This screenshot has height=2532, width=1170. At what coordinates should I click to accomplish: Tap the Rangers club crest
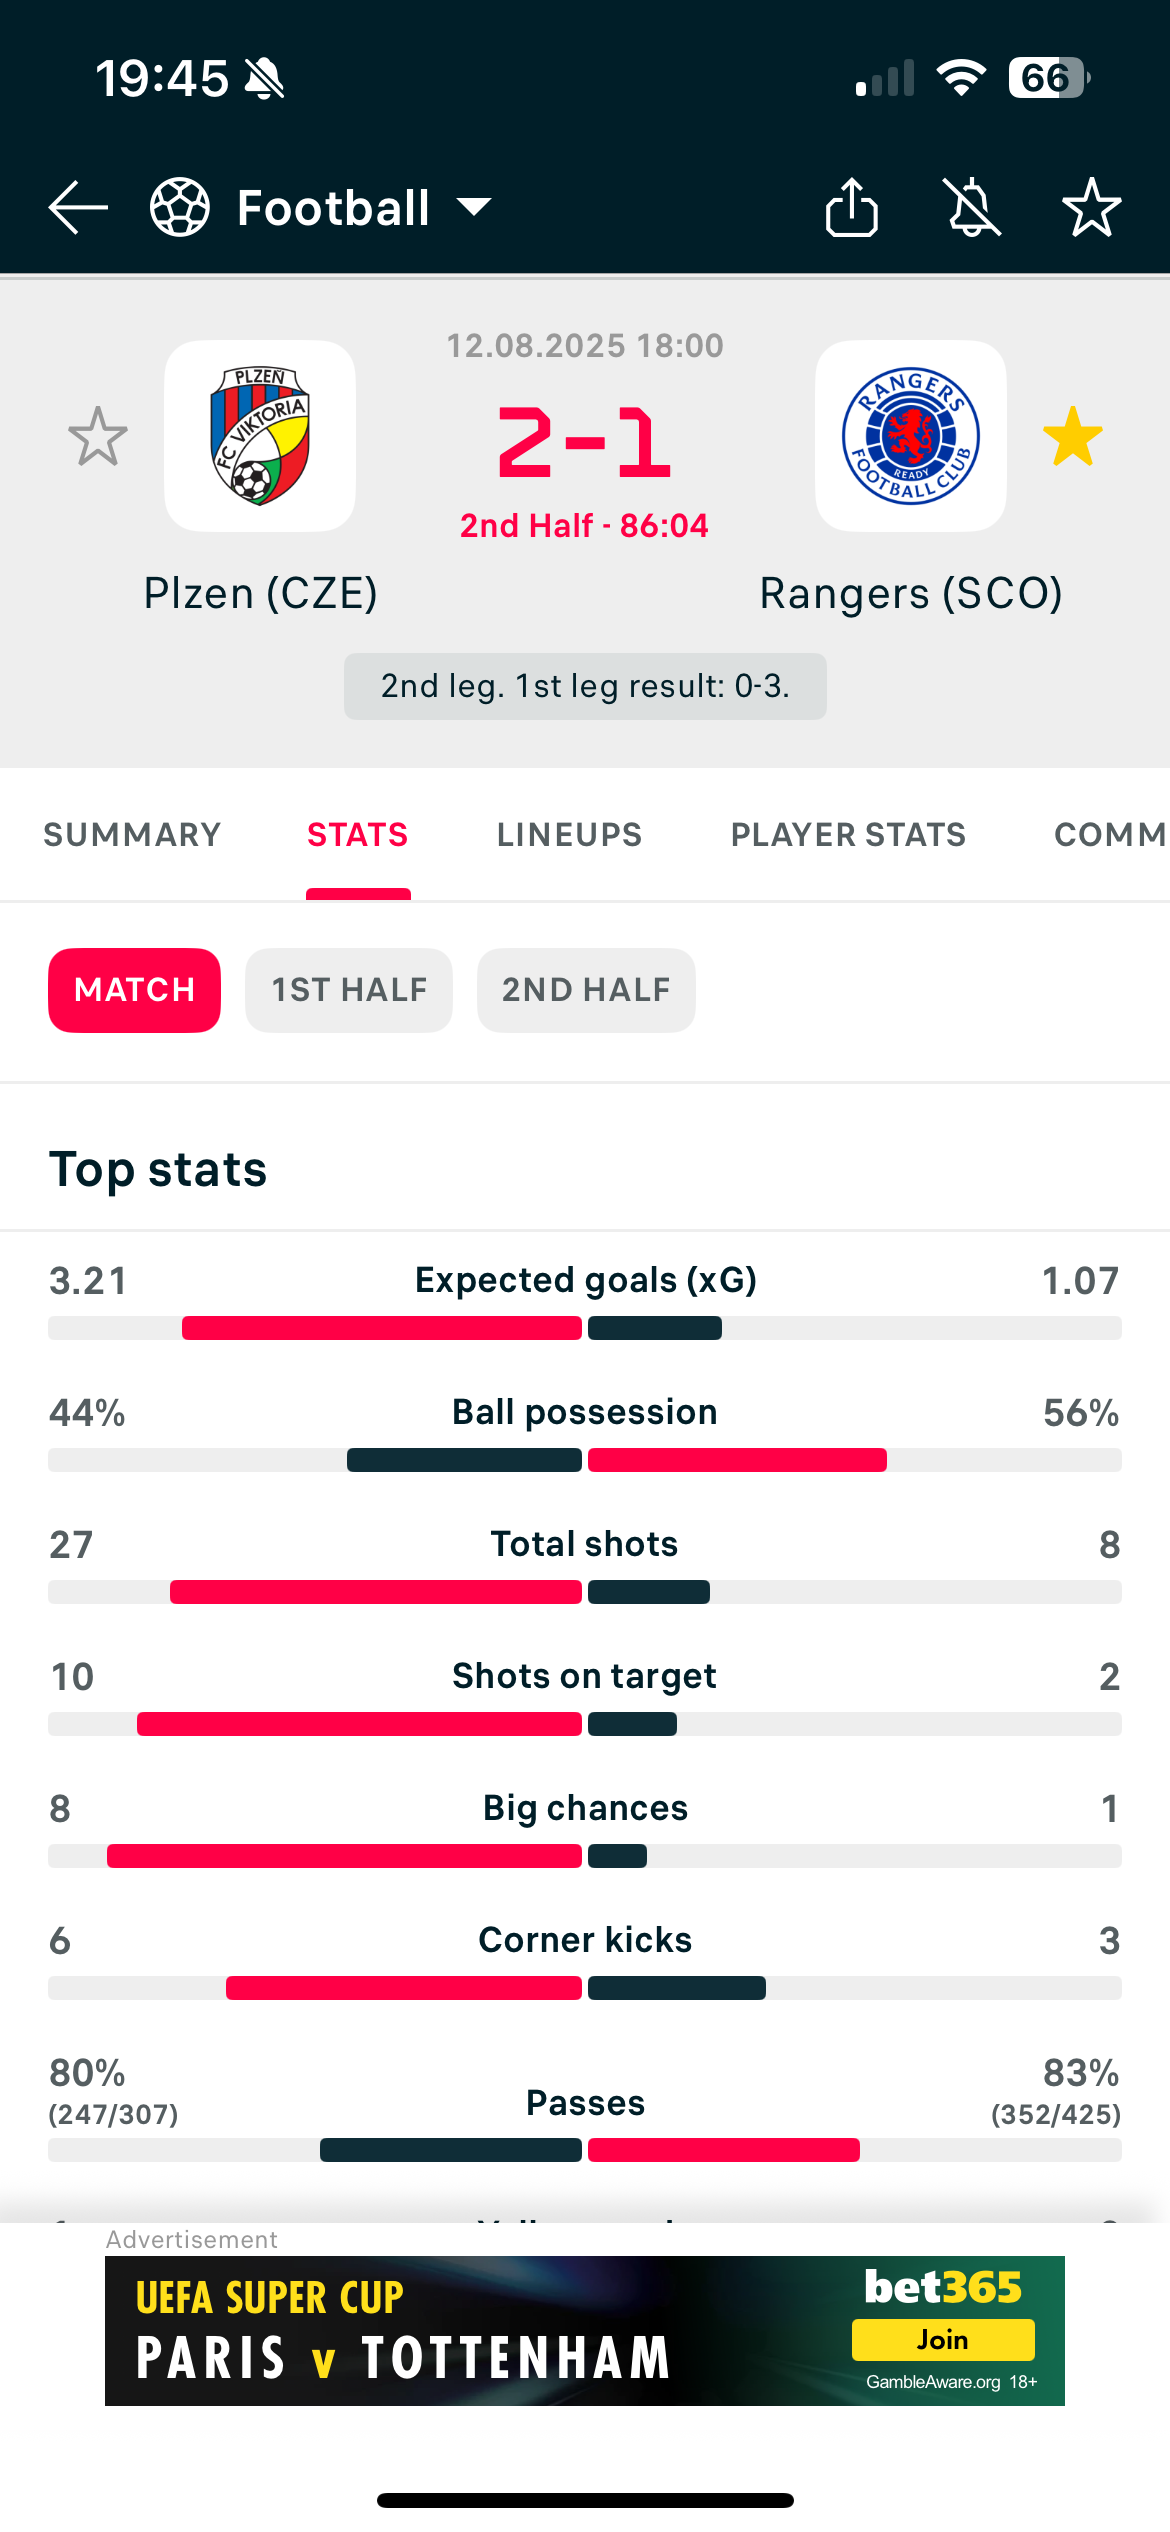pos(911,436)
